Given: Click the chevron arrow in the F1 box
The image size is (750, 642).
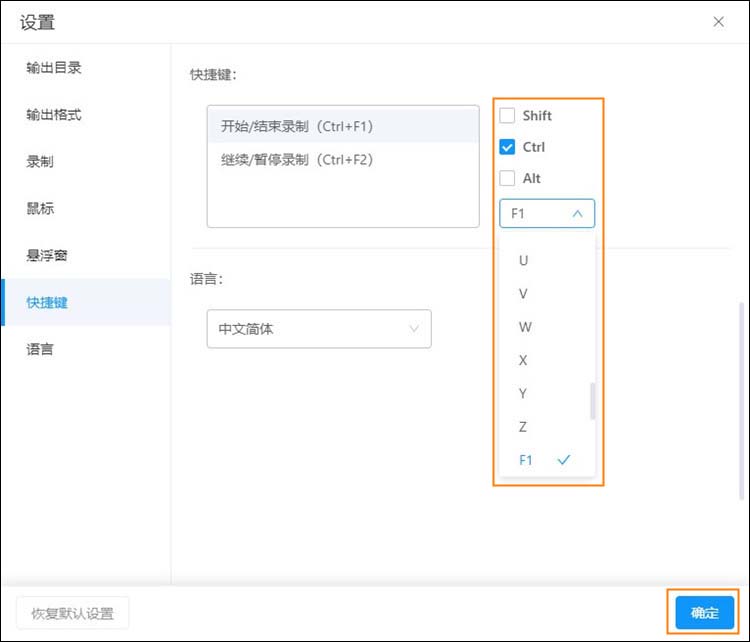Looking at the screenshot, I should pos(577,213).
